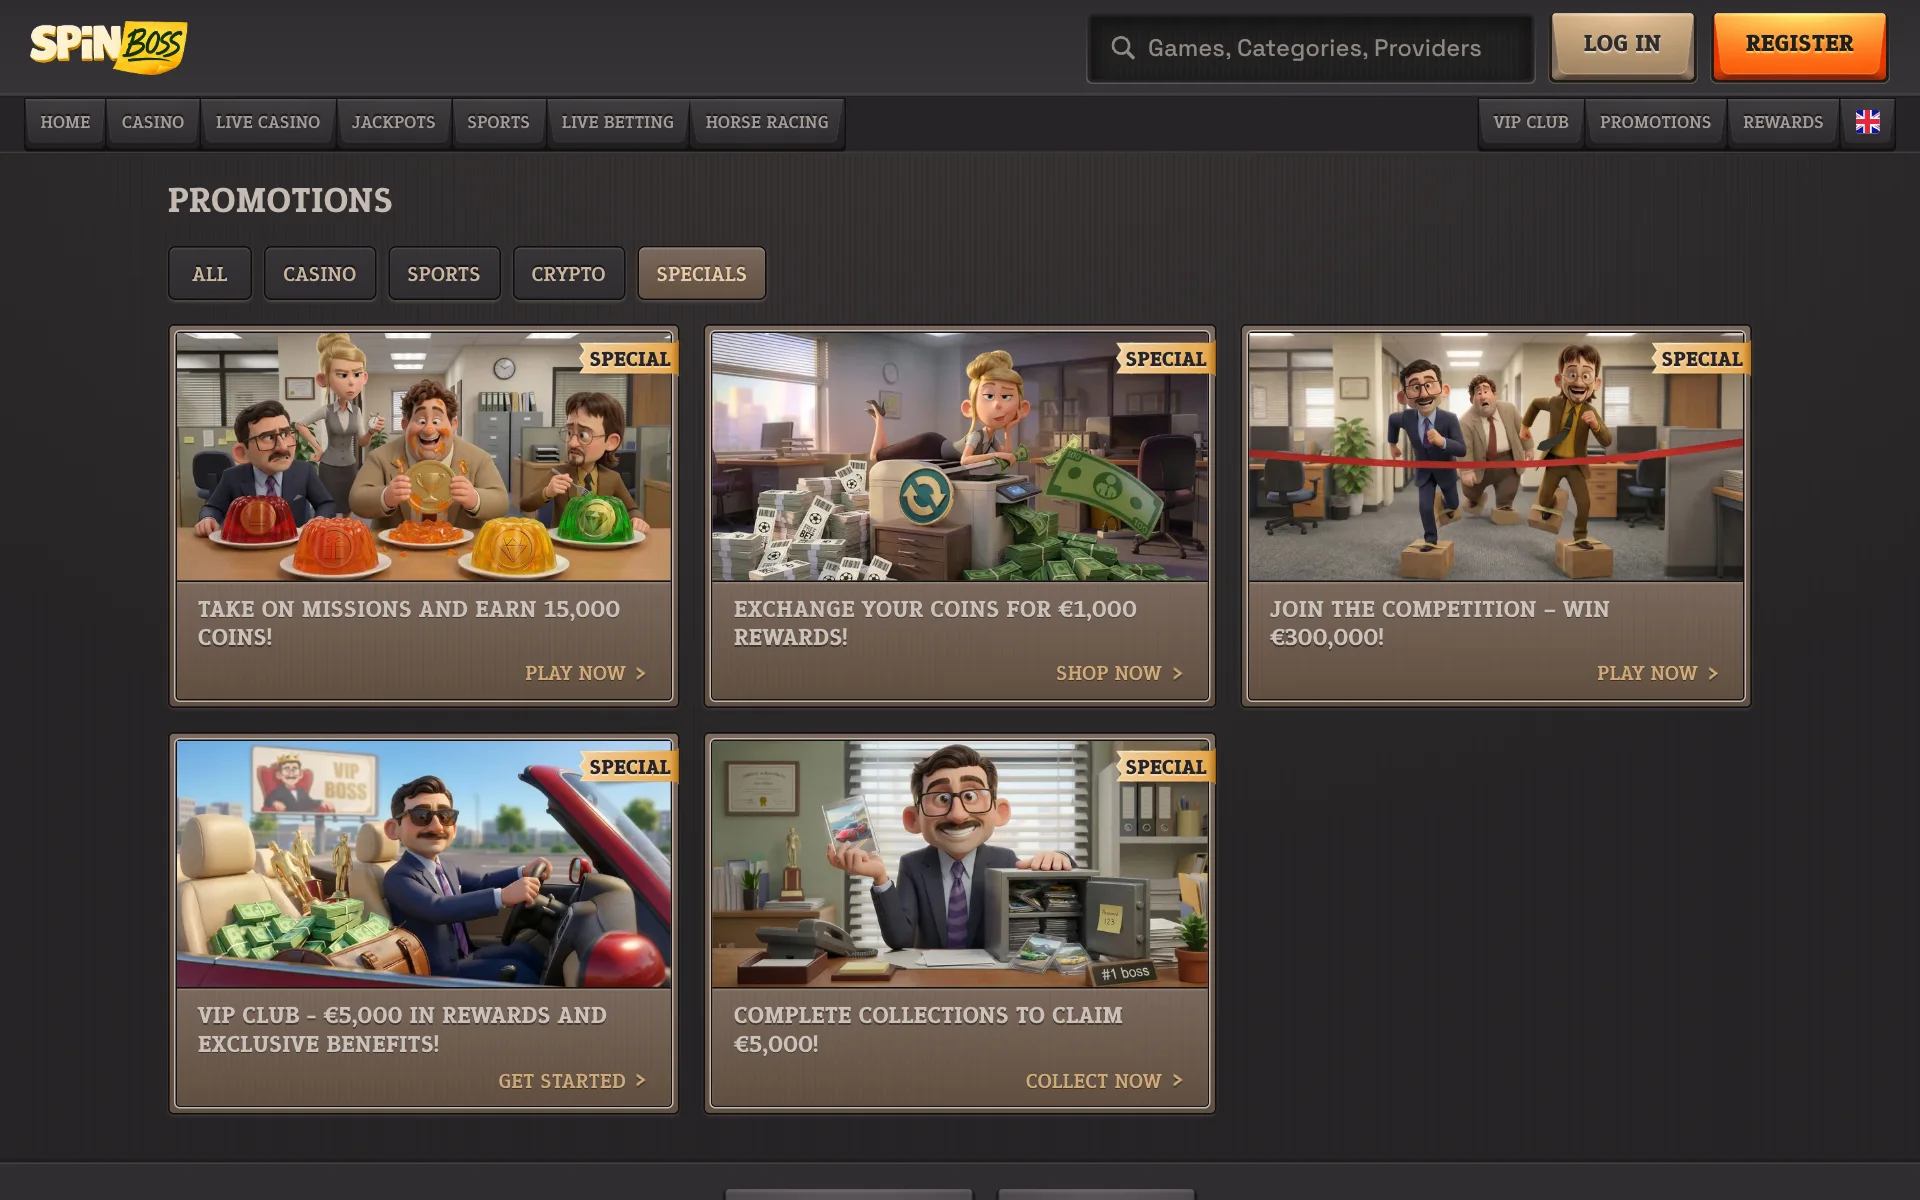Open the VIP CLUB menu item
This screenshot has width=1920, height=1200.
tap(1531, 122)
